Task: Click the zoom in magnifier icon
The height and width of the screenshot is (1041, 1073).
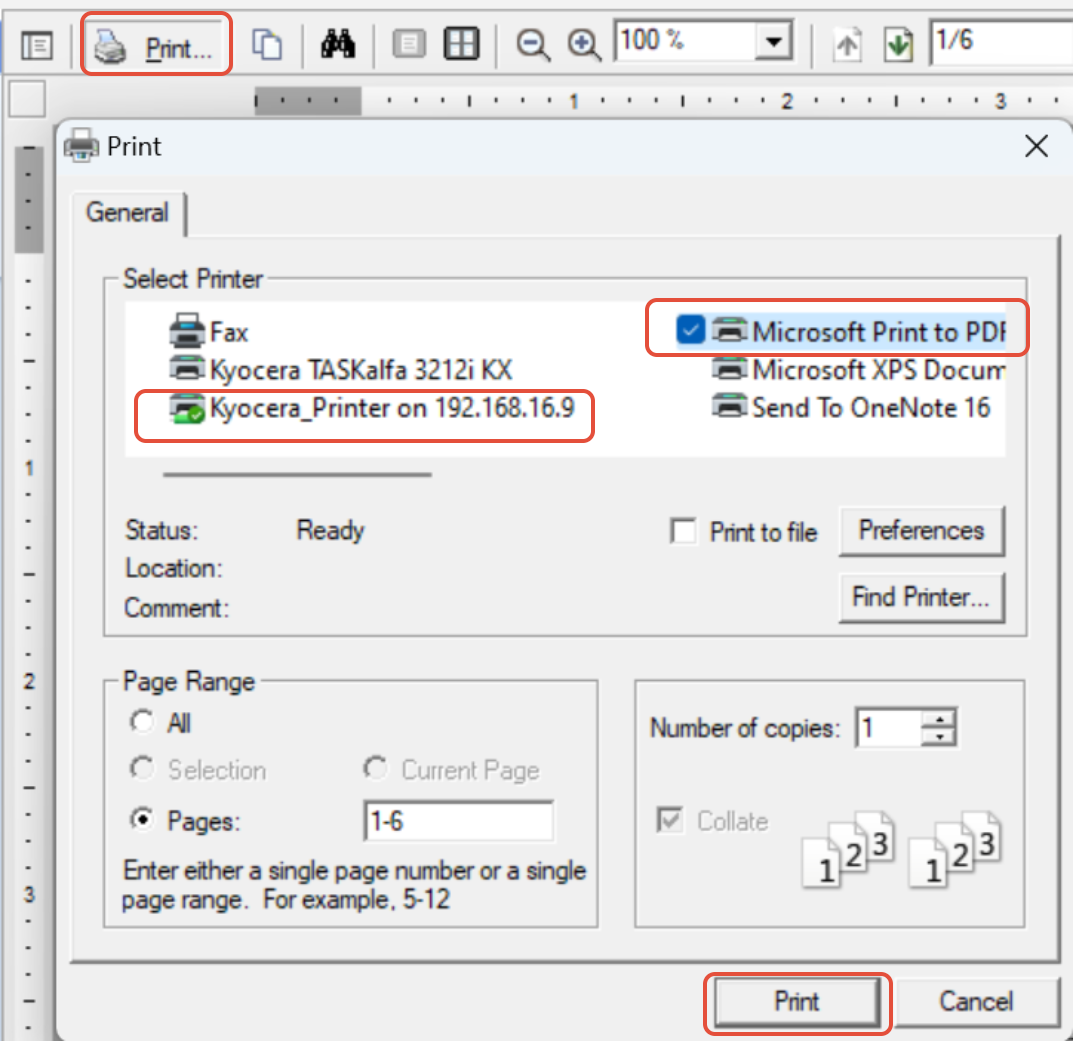Action: click(x=584, y=45)
